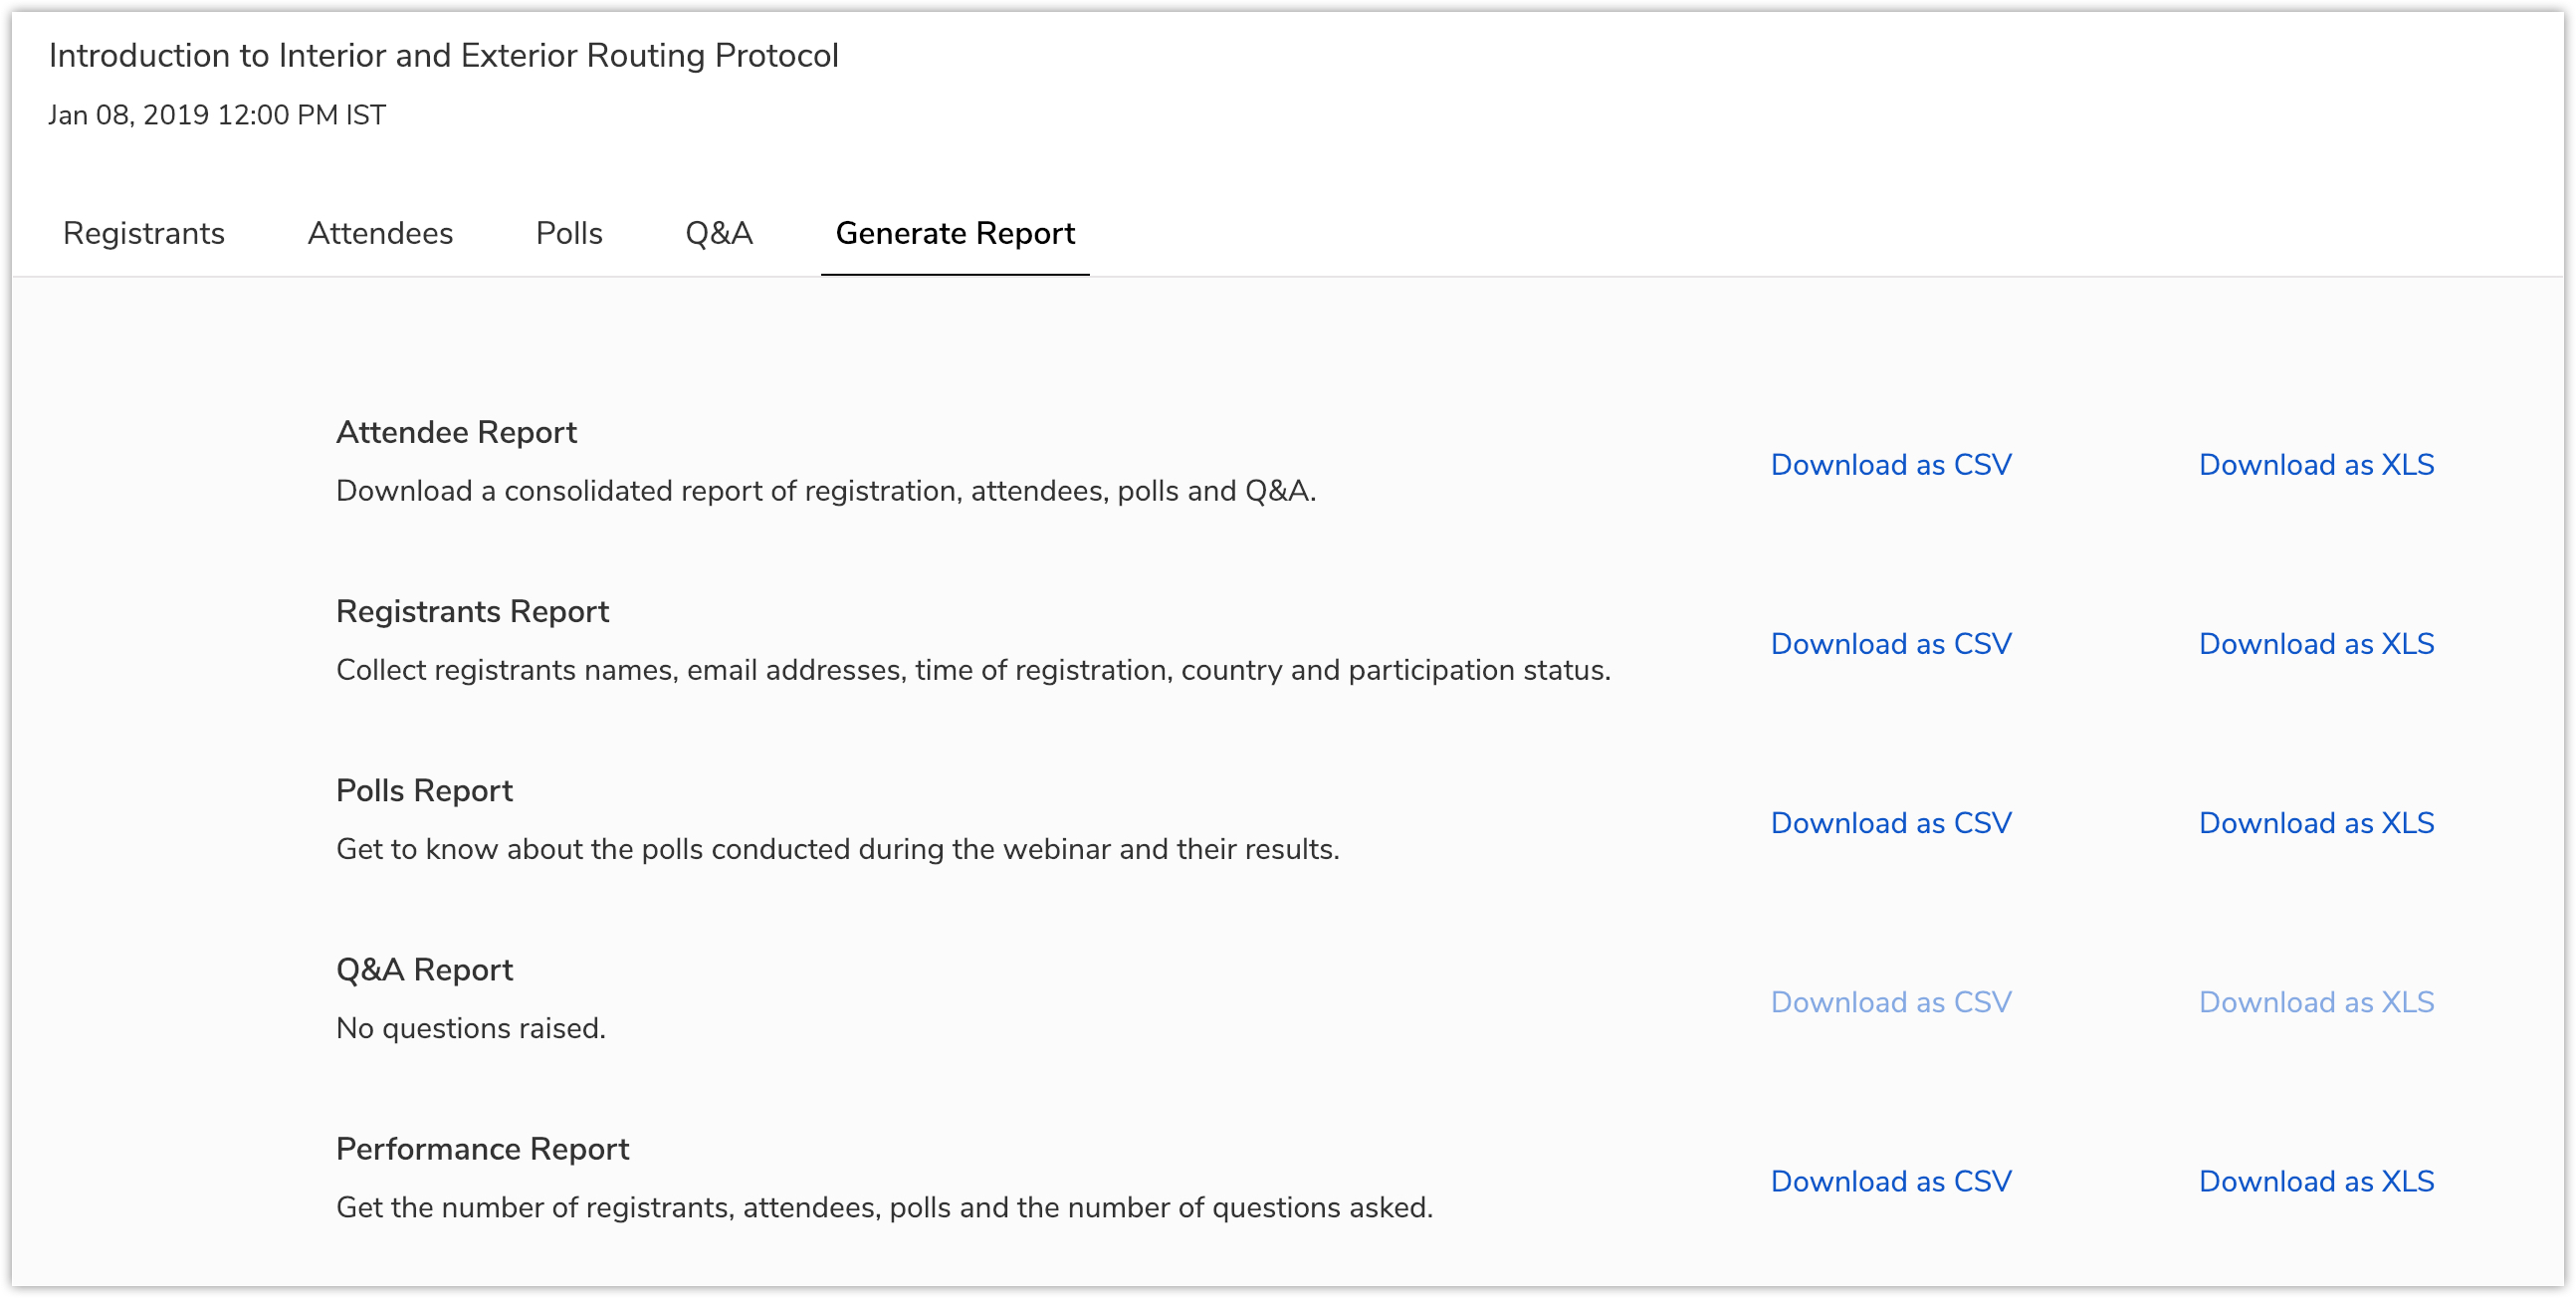Download Performance Report as XLS

pyautogui.click(x=2316, y=1181)
